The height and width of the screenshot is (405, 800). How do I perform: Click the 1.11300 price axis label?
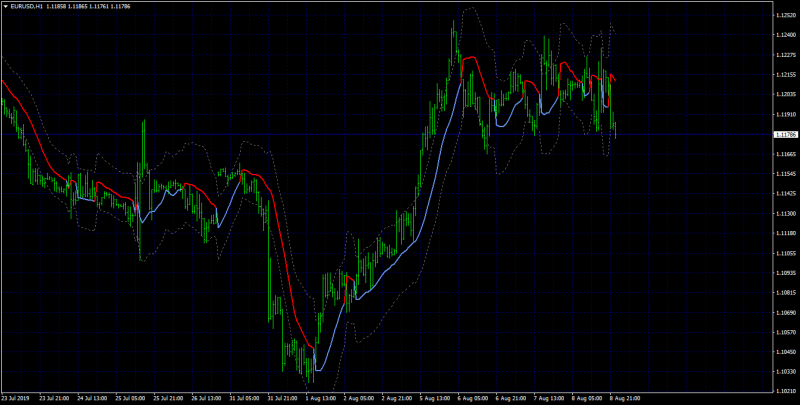[x=785, y=214]
